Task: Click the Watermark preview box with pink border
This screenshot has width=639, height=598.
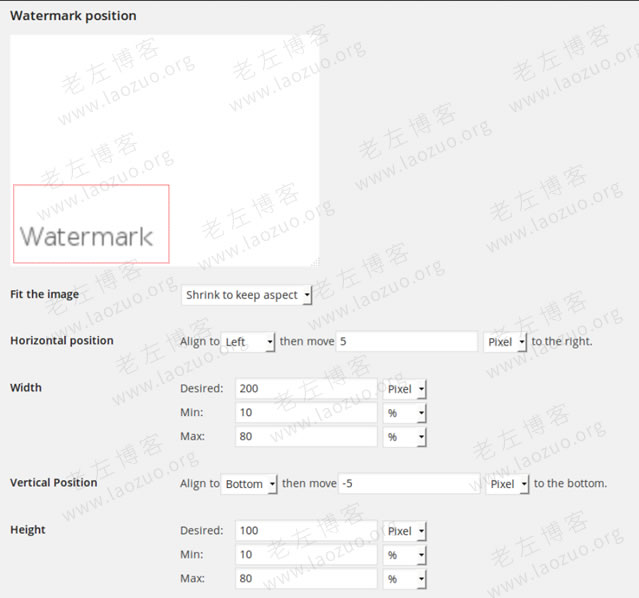Action: click(x=91, y=224)
